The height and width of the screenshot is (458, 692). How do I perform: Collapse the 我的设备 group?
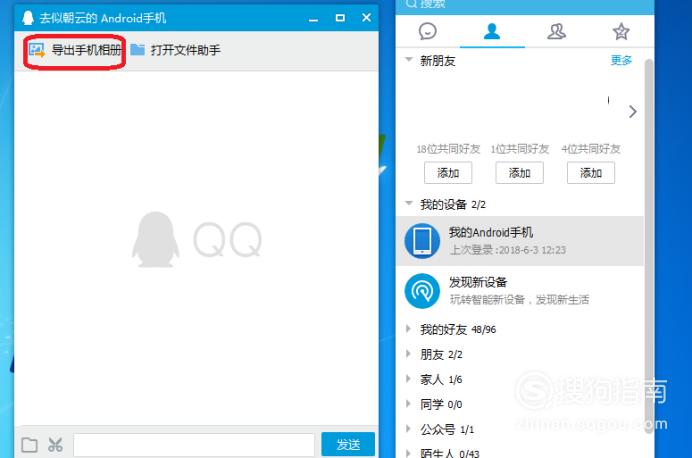pyautogui.click(x=409, y=203)
